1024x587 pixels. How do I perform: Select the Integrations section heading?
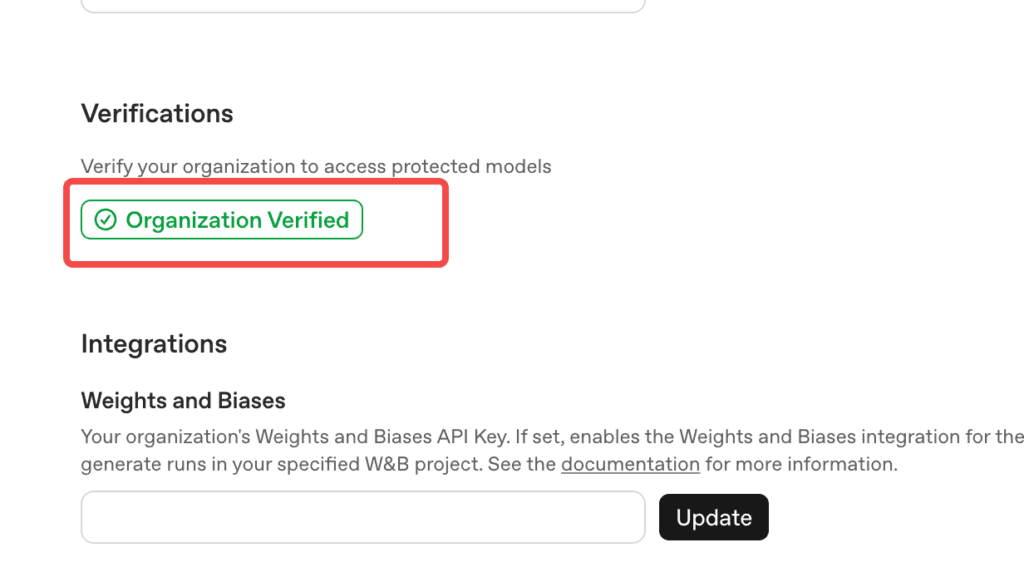pyautogui.click(x=154, y=344)
